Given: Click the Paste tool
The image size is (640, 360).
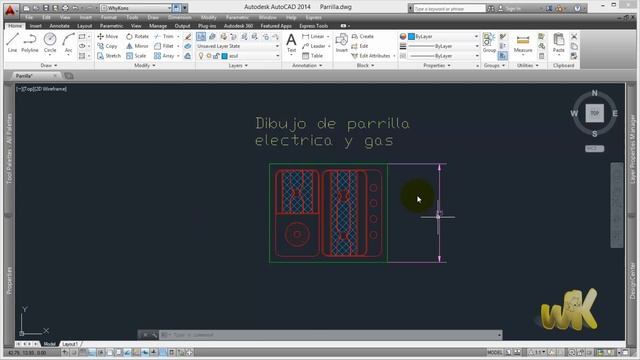Looking at the screenshot, I should point(558,43).
